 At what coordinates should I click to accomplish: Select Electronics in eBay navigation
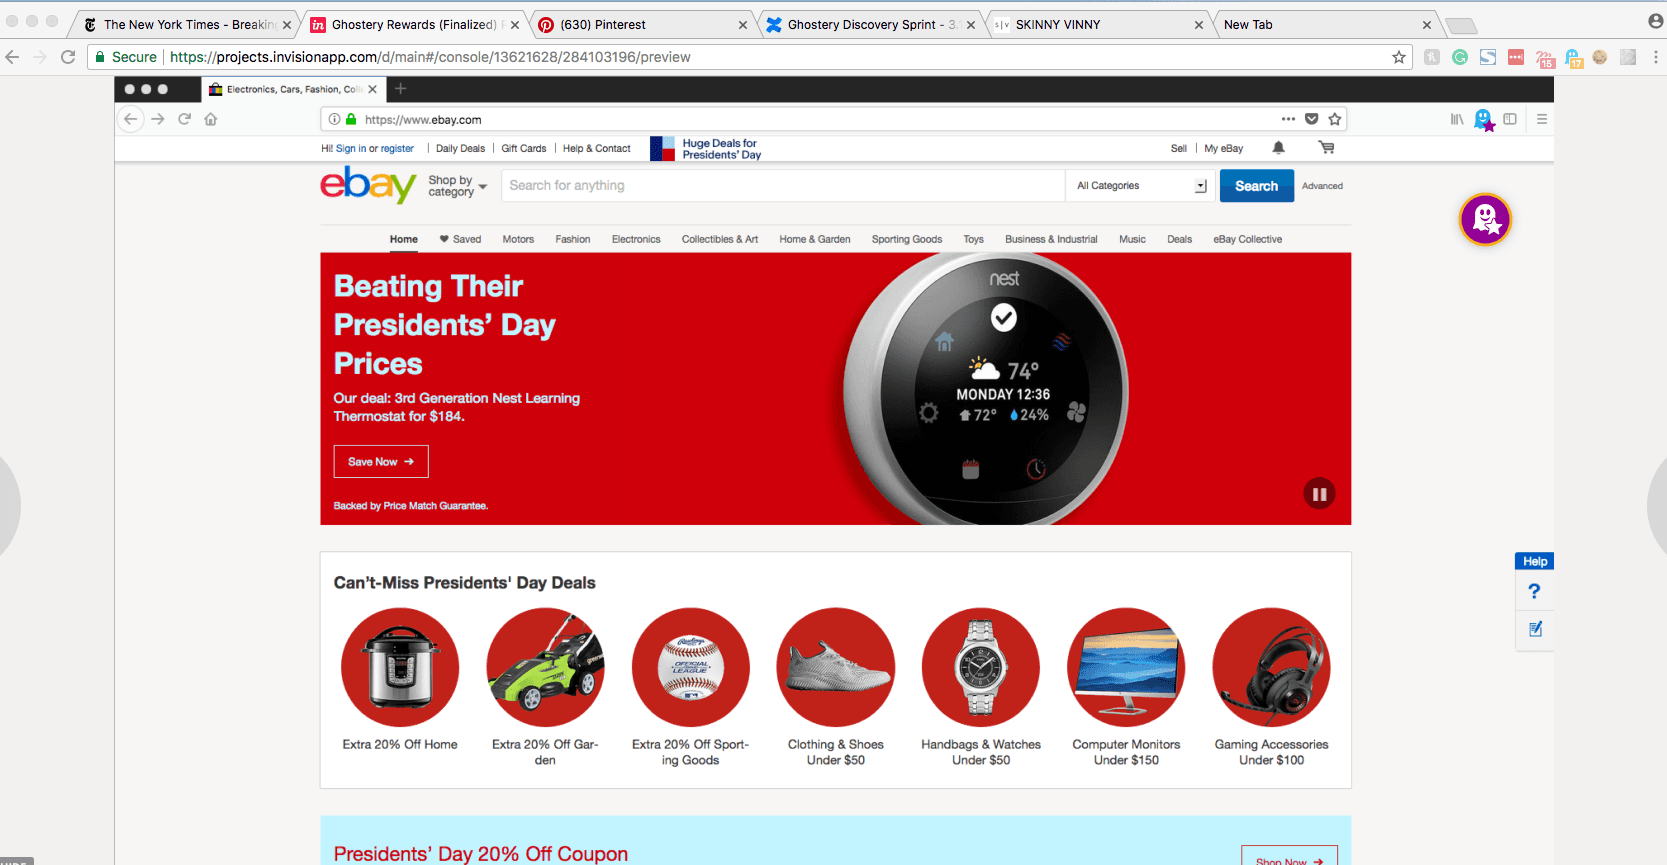(636, 240)
